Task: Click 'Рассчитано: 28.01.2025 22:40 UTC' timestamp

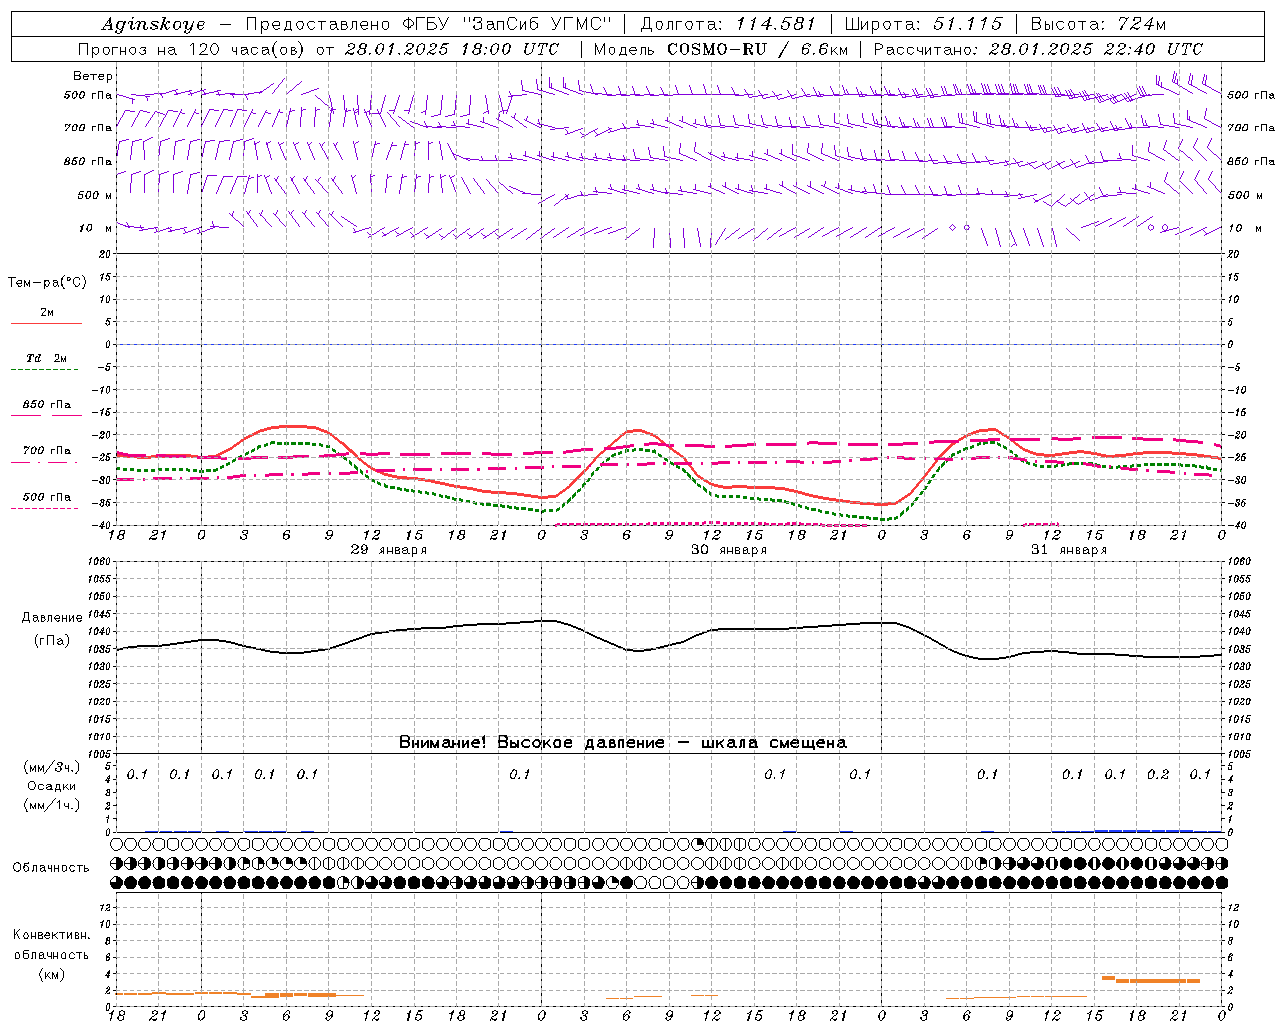Action: (x=1038, y=49)
